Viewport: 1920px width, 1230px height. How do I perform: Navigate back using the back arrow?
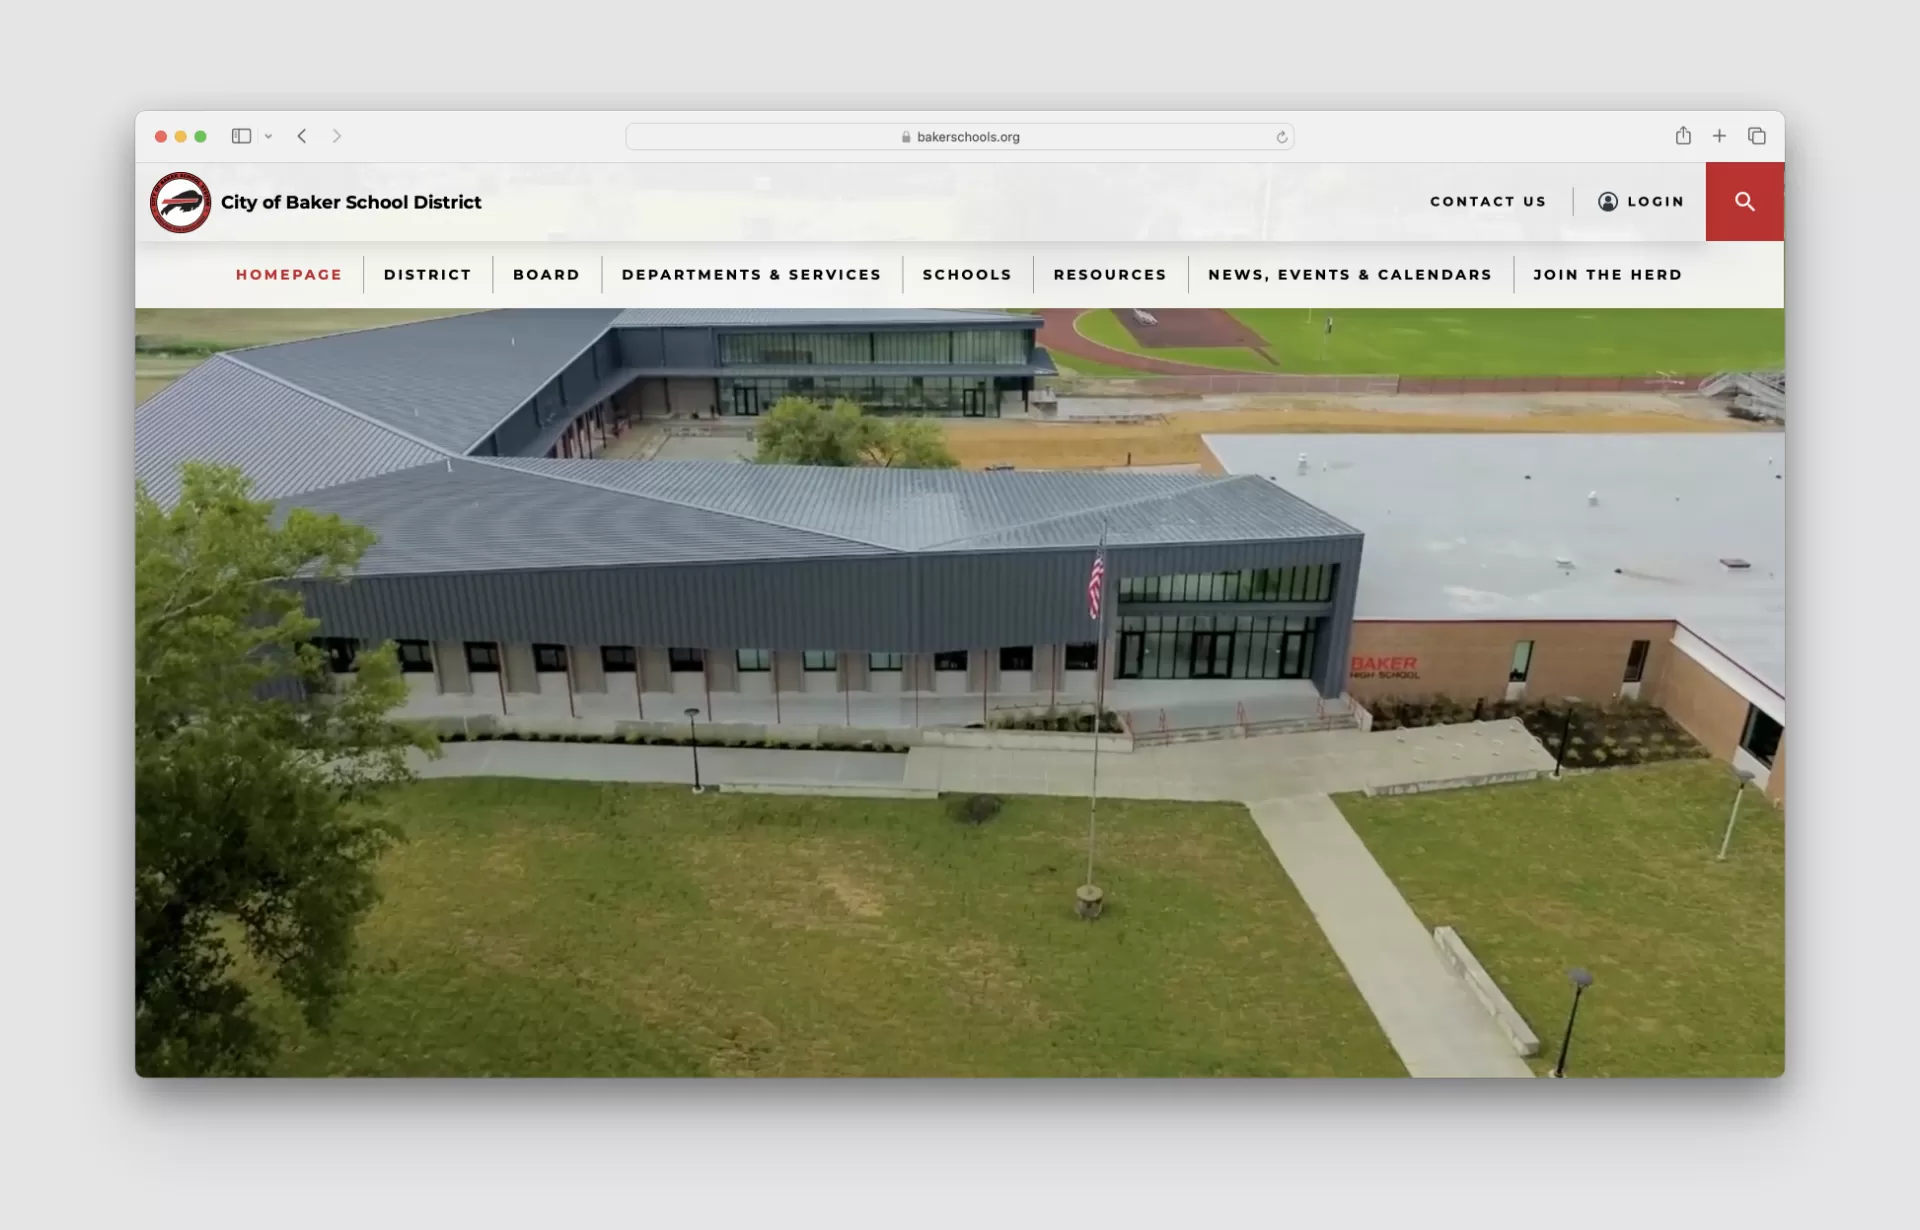[x=302, y=136]
